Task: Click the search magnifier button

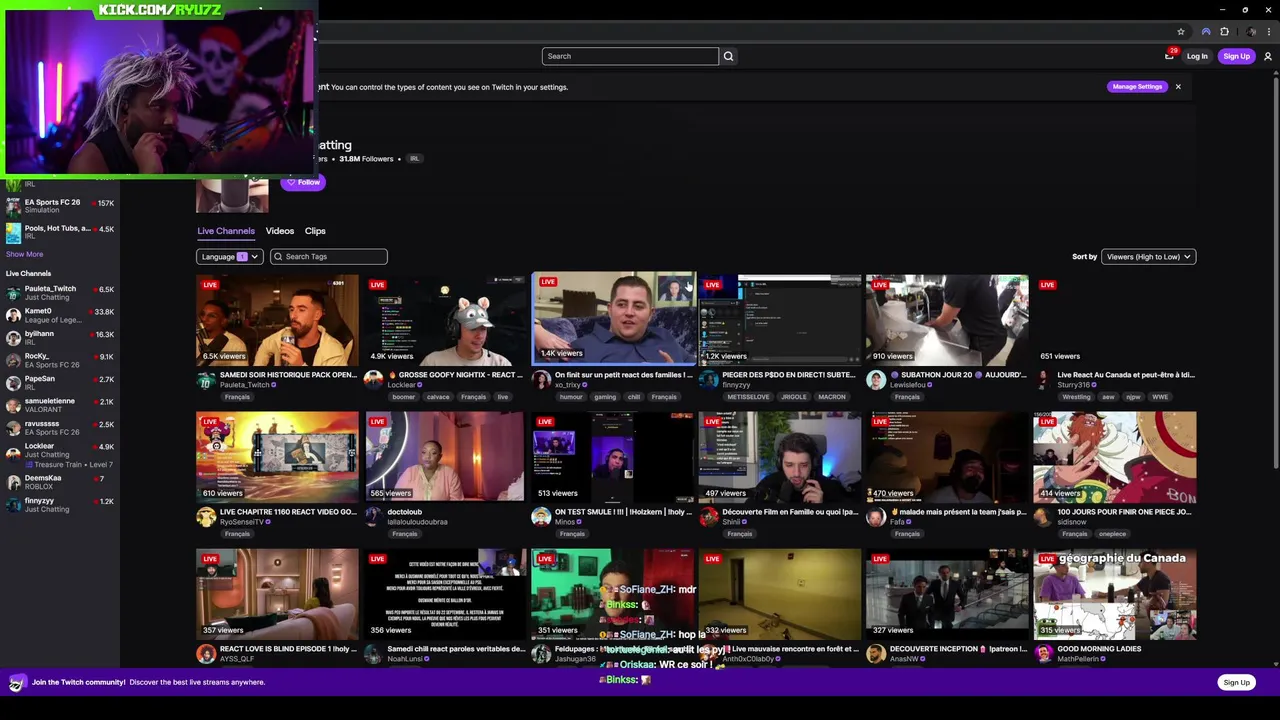Action: (x=728, y=56)
